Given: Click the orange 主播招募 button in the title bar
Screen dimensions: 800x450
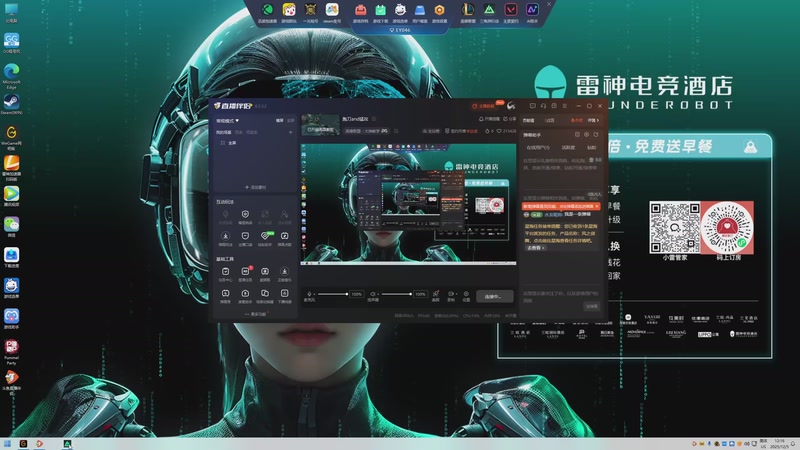Looking at the screenshot, I should click(x=484, y=106).
